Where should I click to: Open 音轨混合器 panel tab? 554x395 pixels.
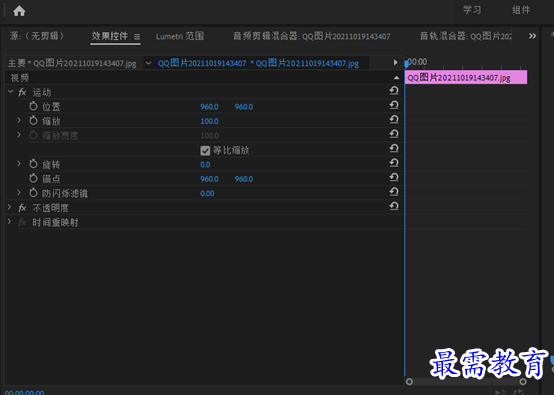point(466,36)
